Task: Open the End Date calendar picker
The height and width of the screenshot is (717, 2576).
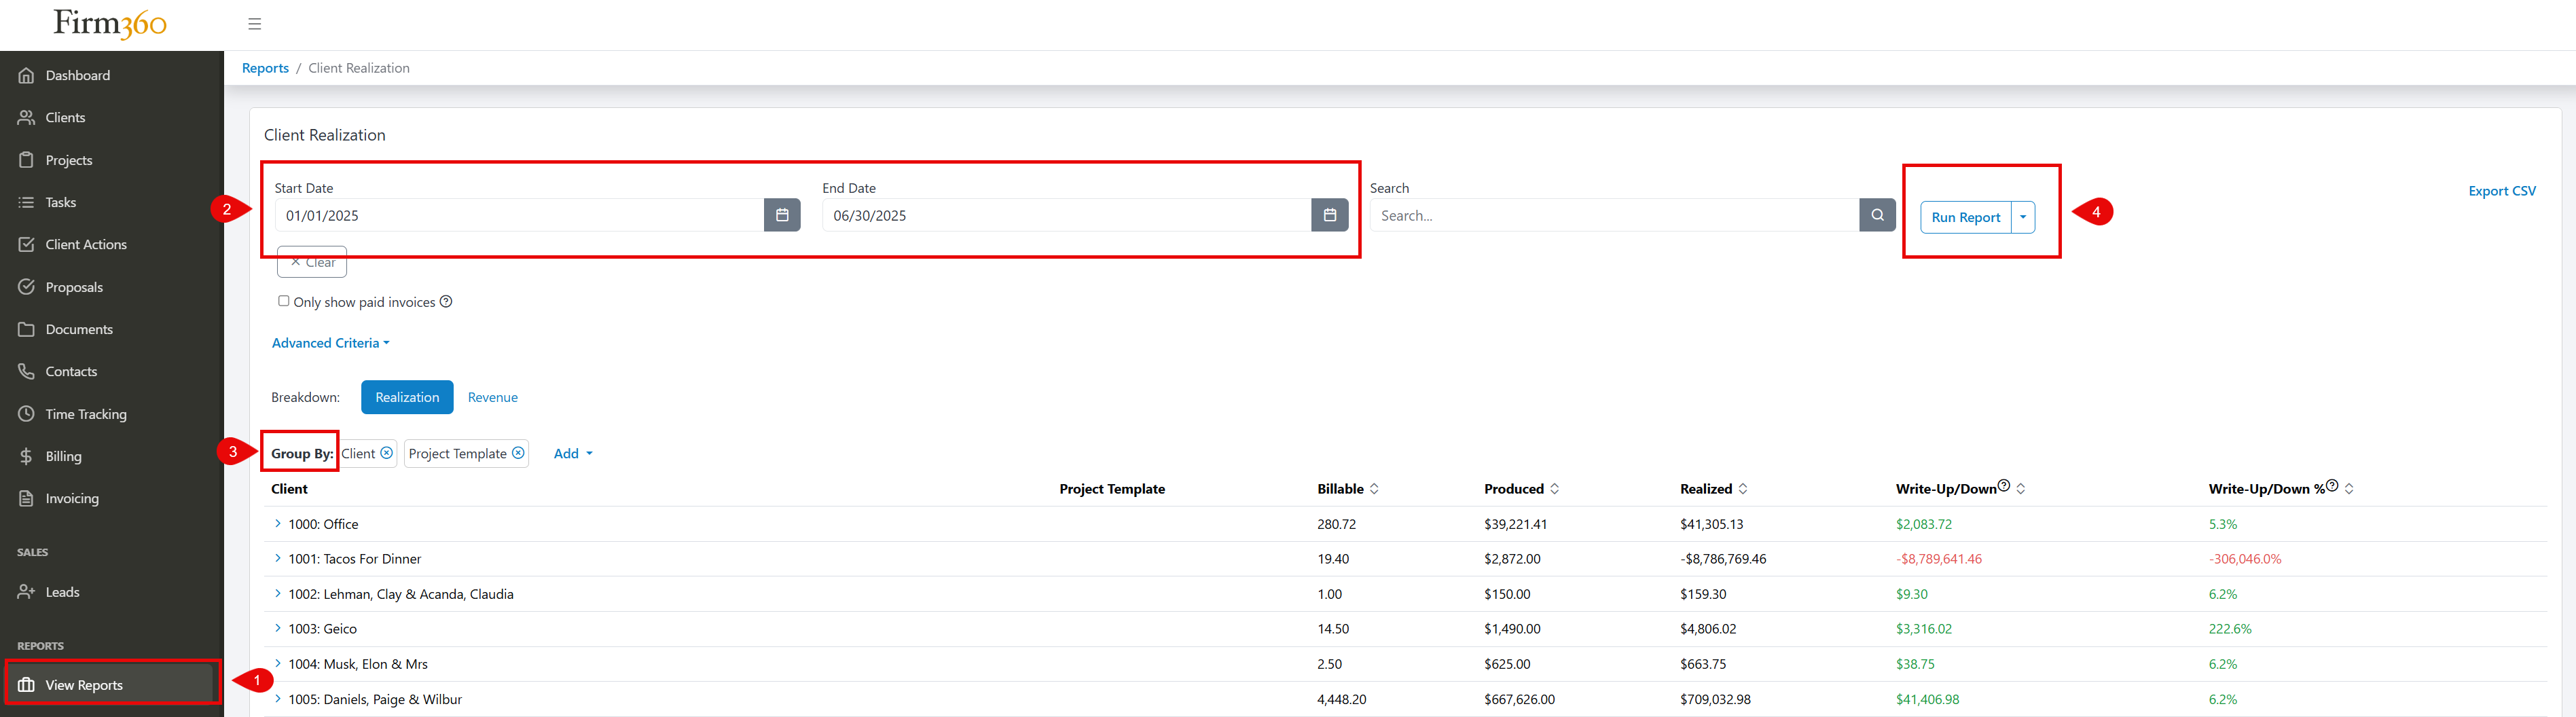Action: pos(1329,215)
